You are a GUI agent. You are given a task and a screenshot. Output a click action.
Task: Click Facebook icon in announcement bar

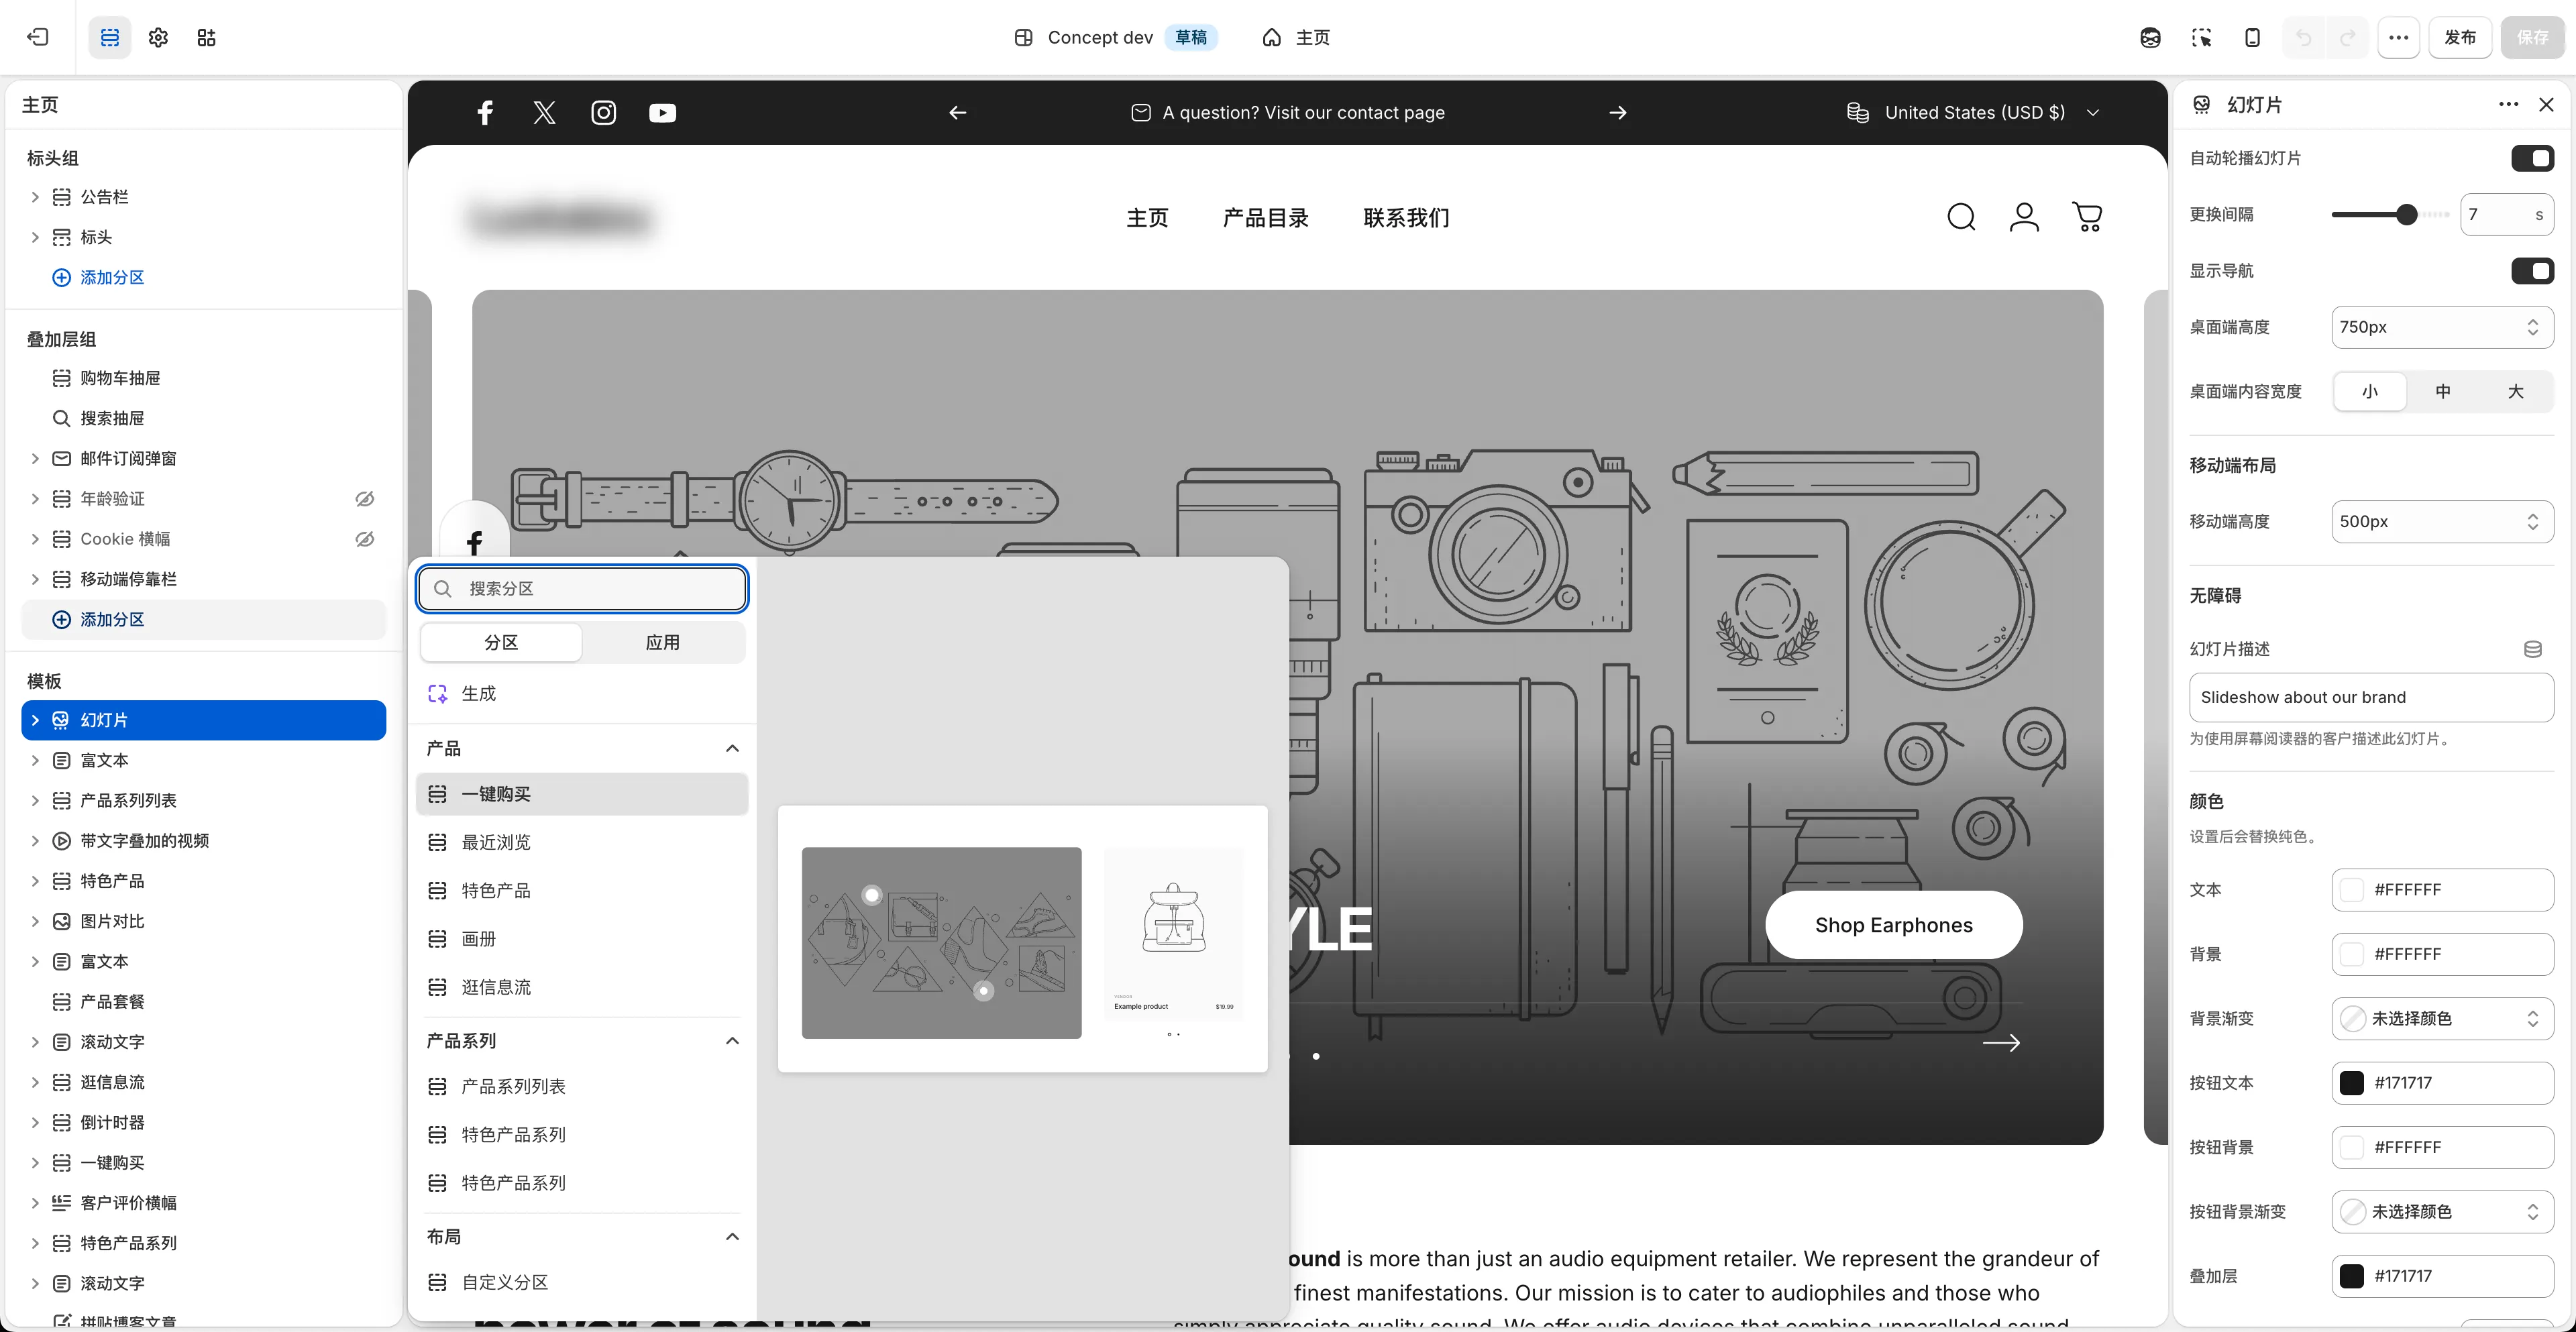point(485,112)
